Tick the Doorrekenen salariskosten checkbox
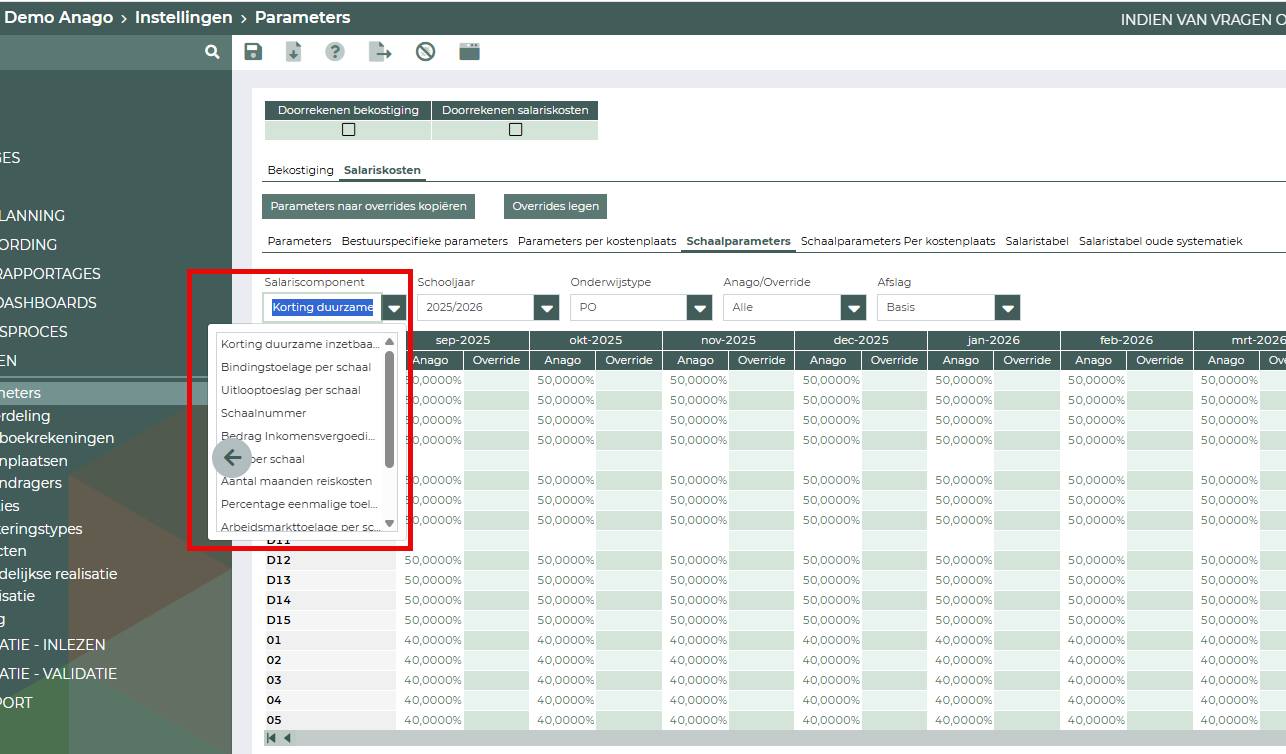The width and height of the screenshot is (1286, 754). (x=515, y=129)
